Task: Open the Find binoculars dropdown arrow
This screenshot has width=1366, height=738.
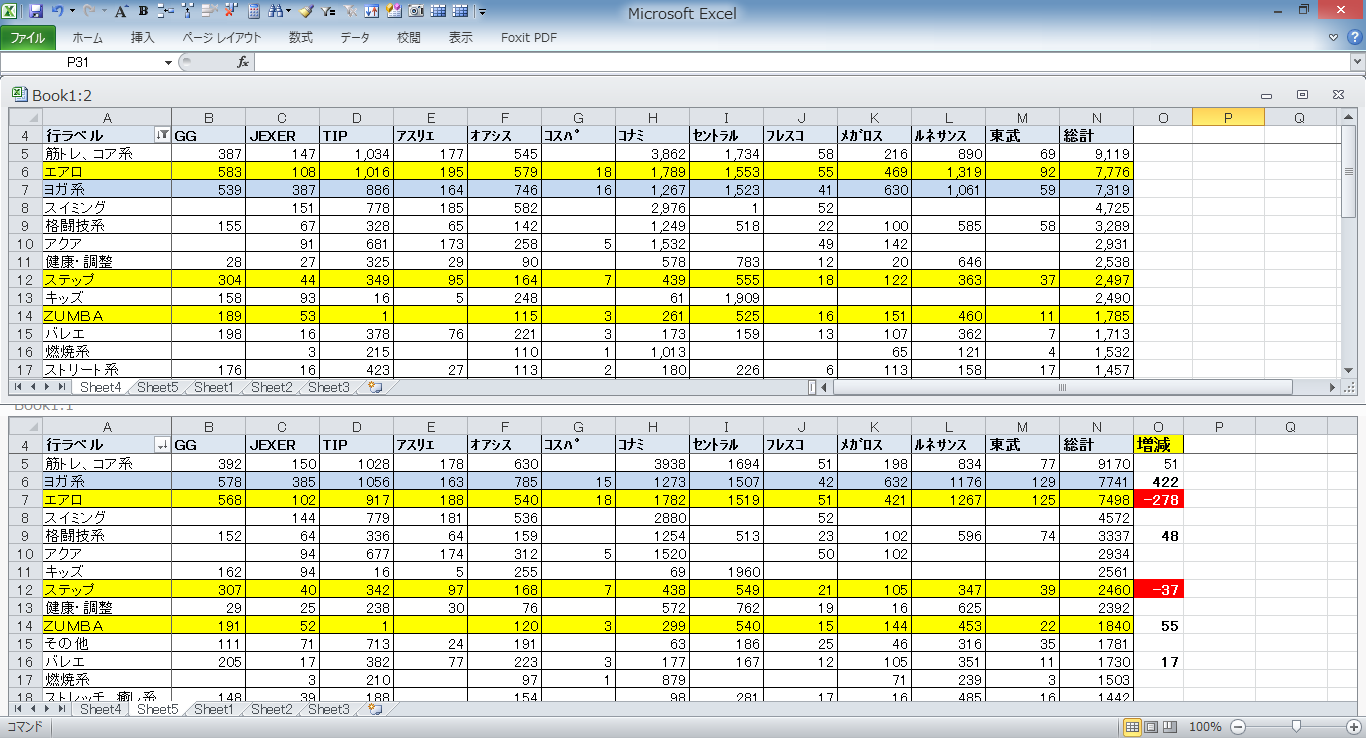Action: (288, 12)
